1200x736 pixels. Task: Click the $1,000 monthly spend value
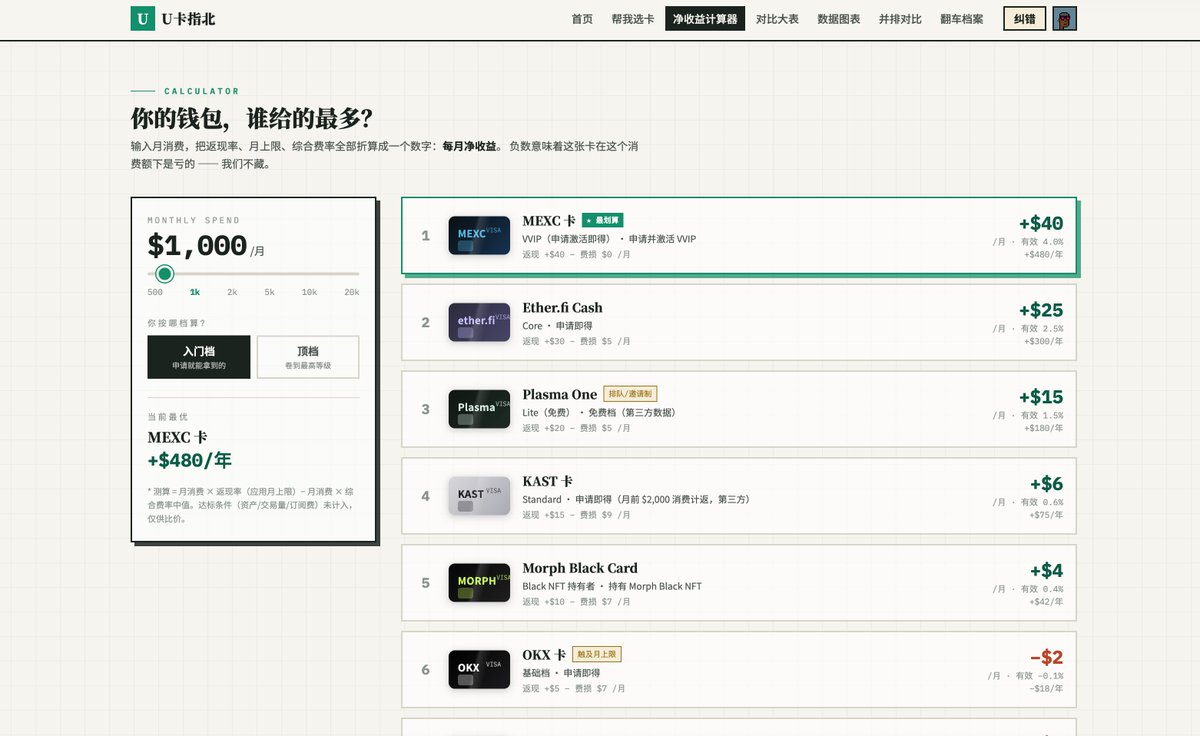tap(197, 246)
